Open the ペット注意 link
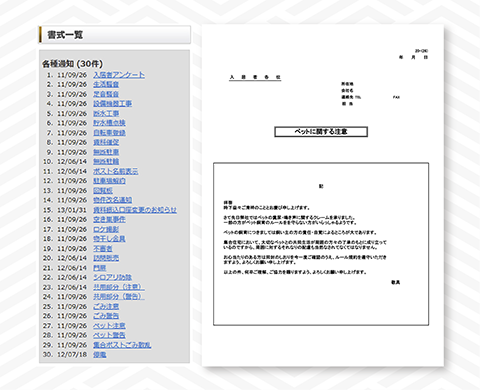 109,326
